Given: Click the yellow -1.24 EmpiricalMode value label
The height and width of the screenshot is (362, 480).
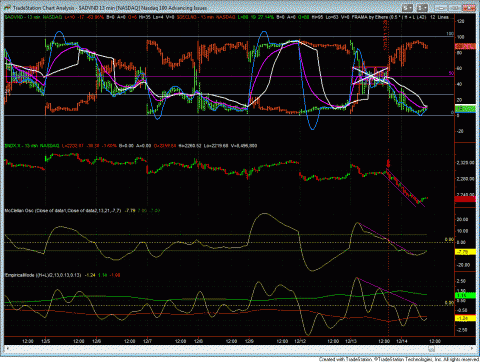Looking at the screenshot, I should point(465,318).
